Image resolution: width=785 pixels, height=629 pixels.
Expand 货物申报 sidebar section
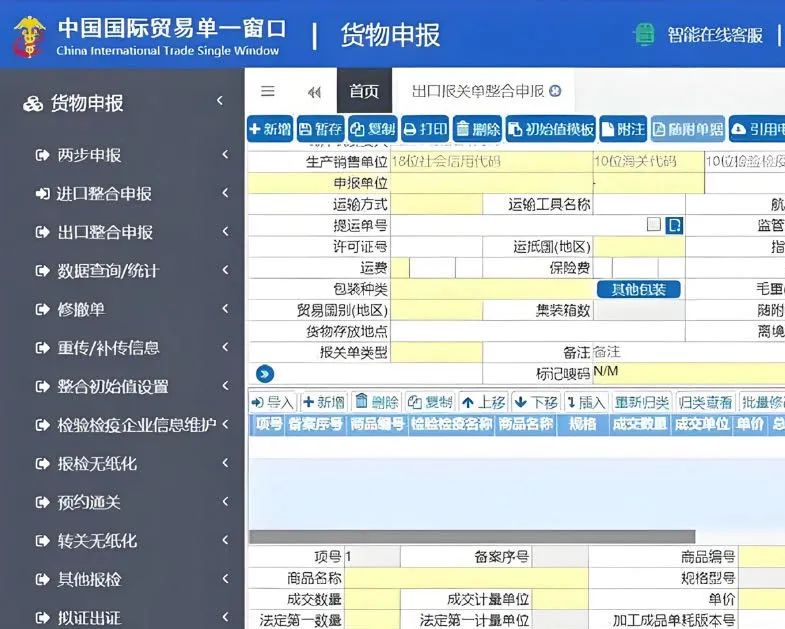[123, 103]
